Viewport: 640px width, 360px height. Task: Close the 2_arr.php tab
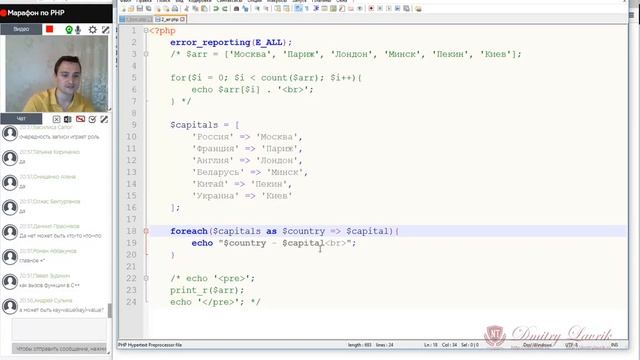pyautogui.click(x=182, y=19)
